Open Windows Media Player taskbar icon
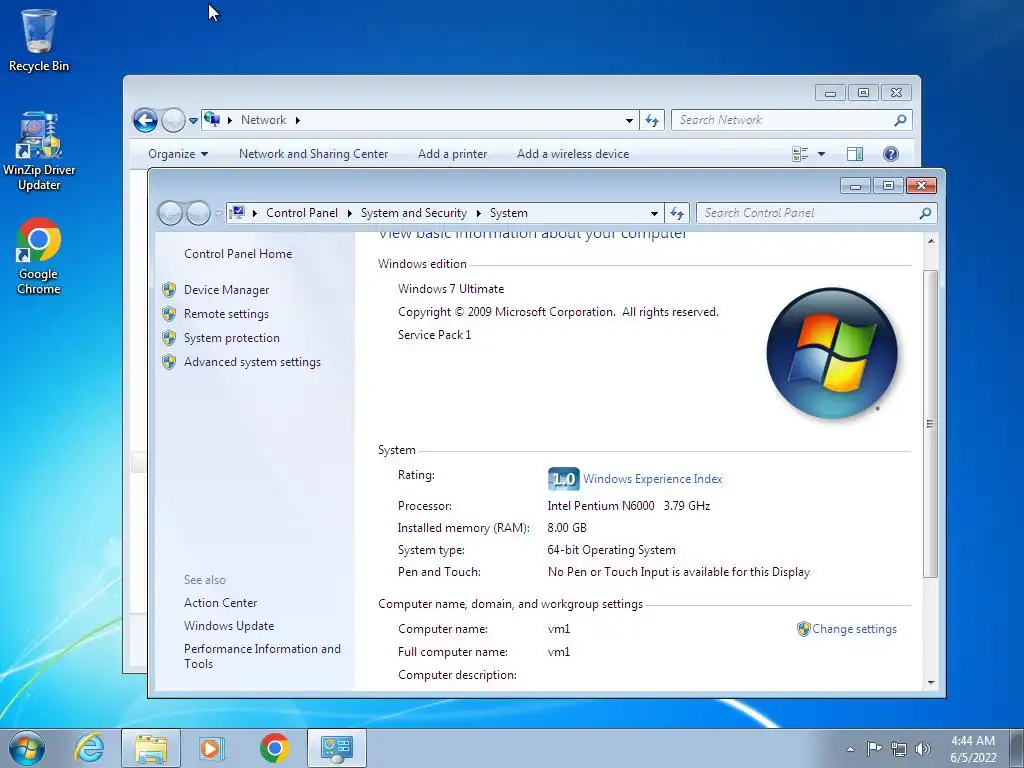 (211, 748)
